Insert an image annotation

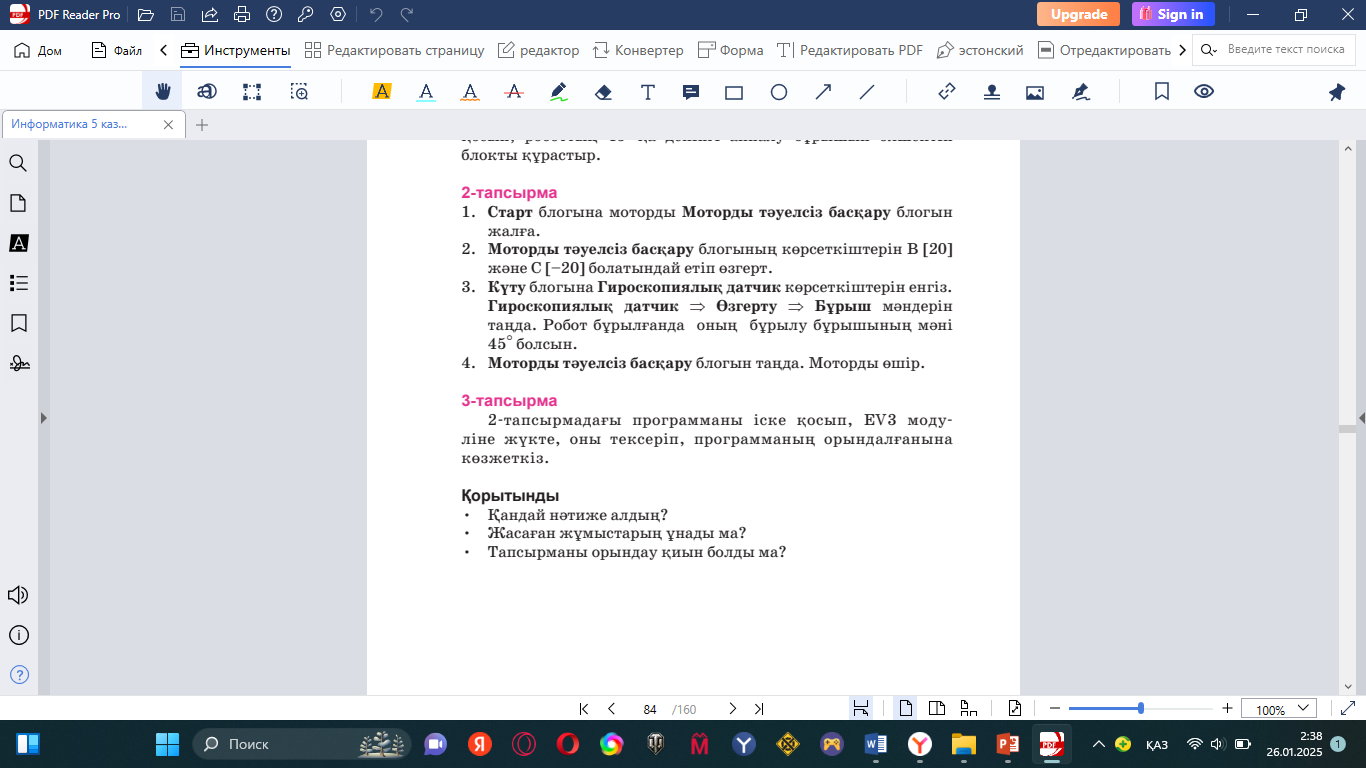pyautogui.click(x=1035, y=92)
